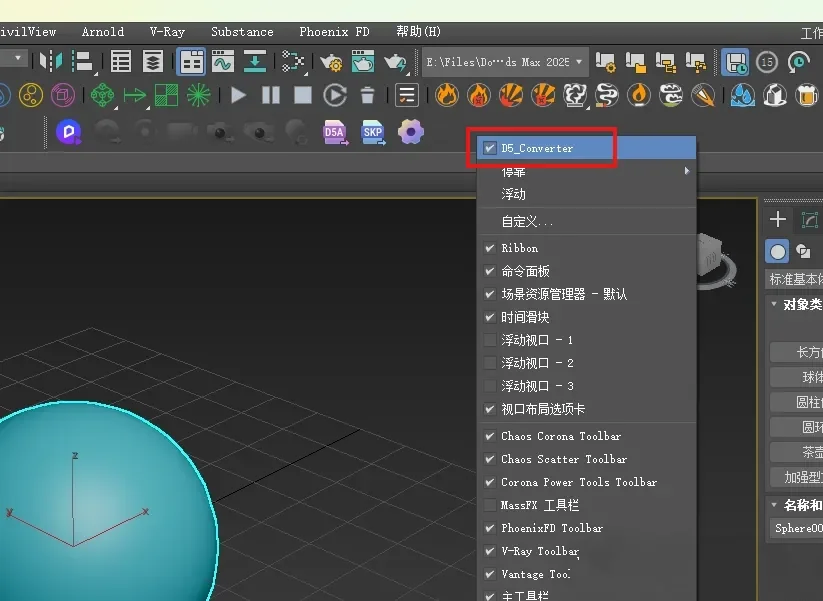Choose 自定义... from the context menu
The width and height of the screenshot is (823, 601).
pyautogui.click(x=527, y=221)
